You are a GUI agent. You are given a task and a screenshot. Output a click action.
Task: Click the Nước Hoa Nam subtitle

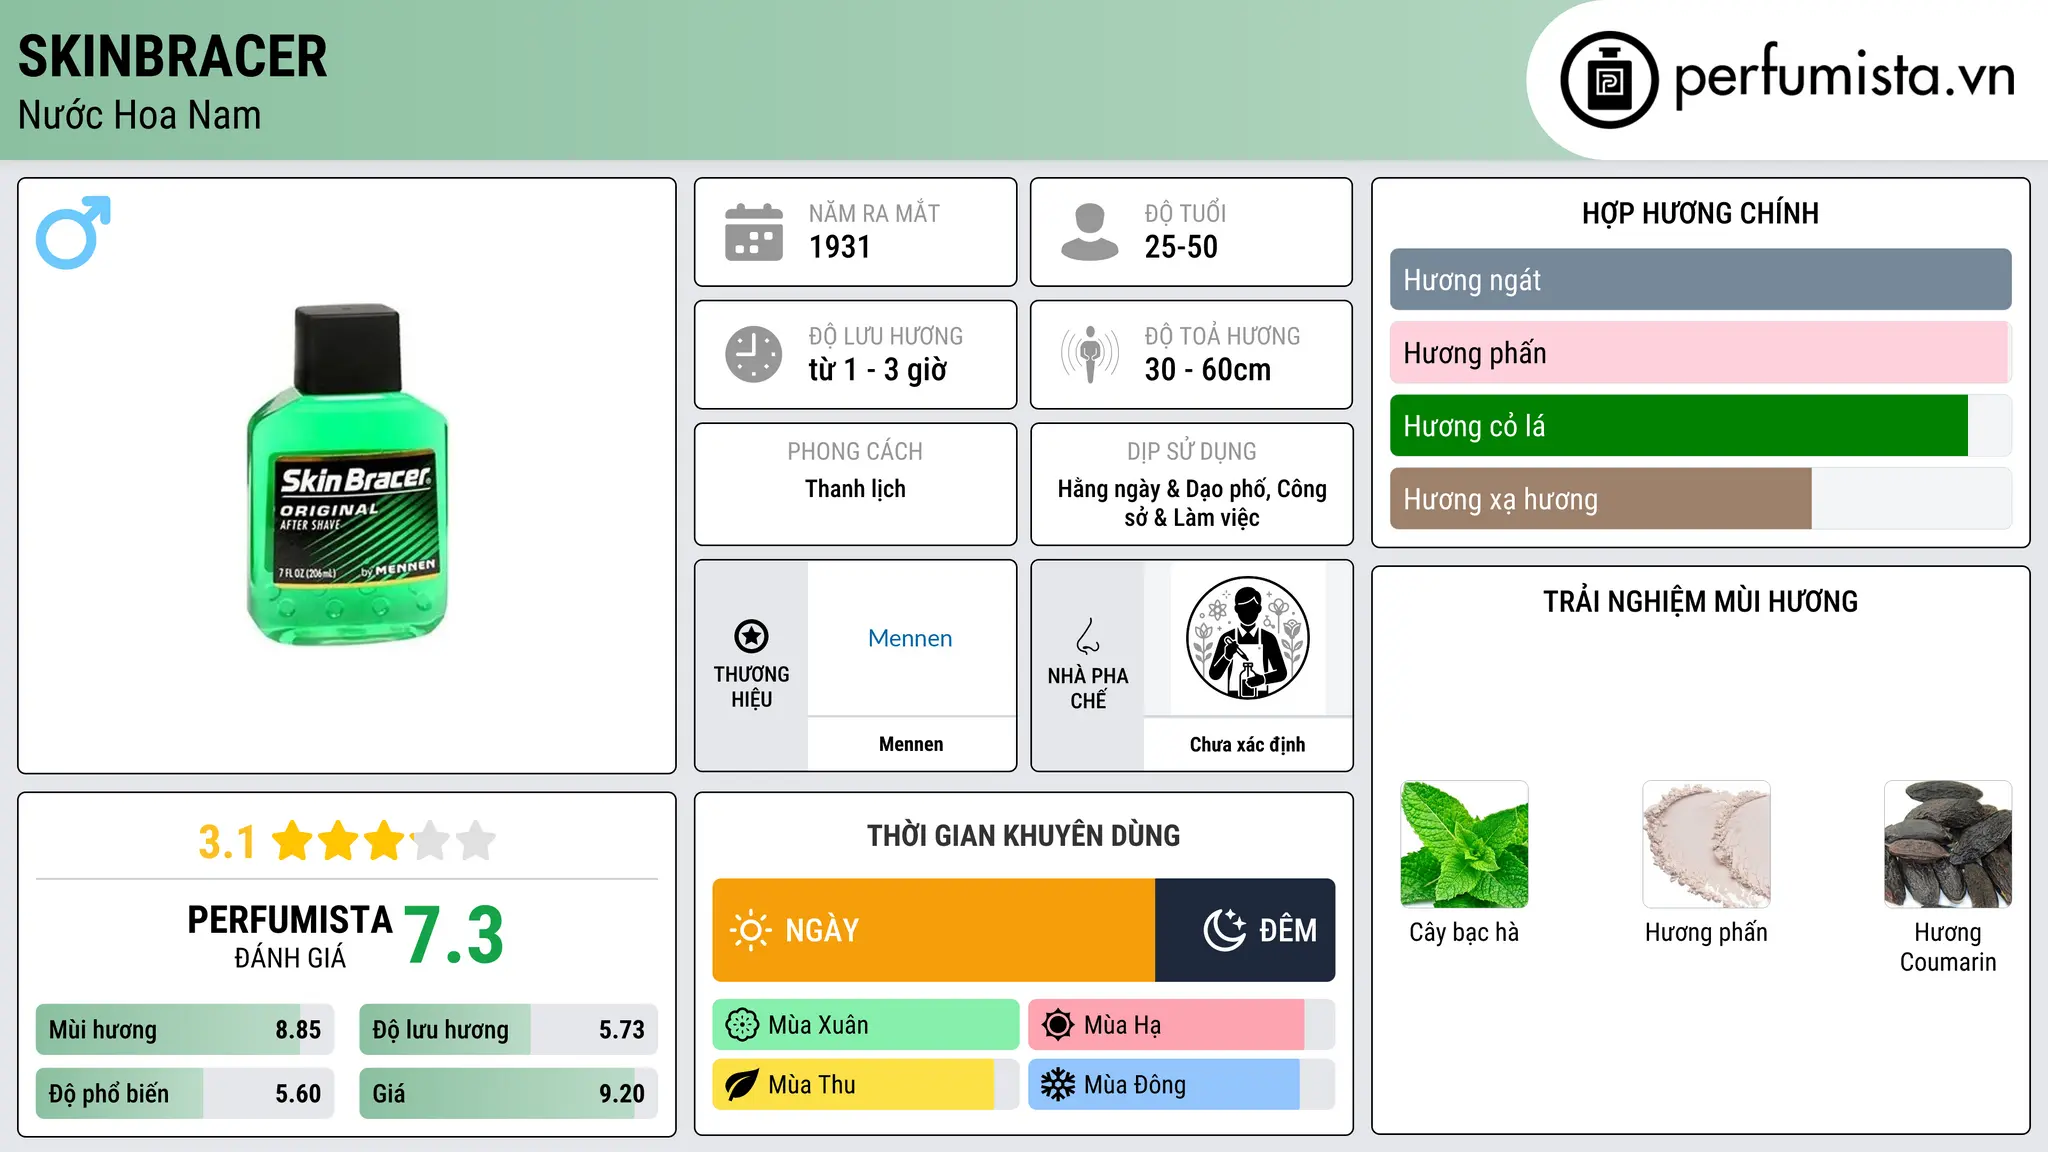tap(140, 115)
